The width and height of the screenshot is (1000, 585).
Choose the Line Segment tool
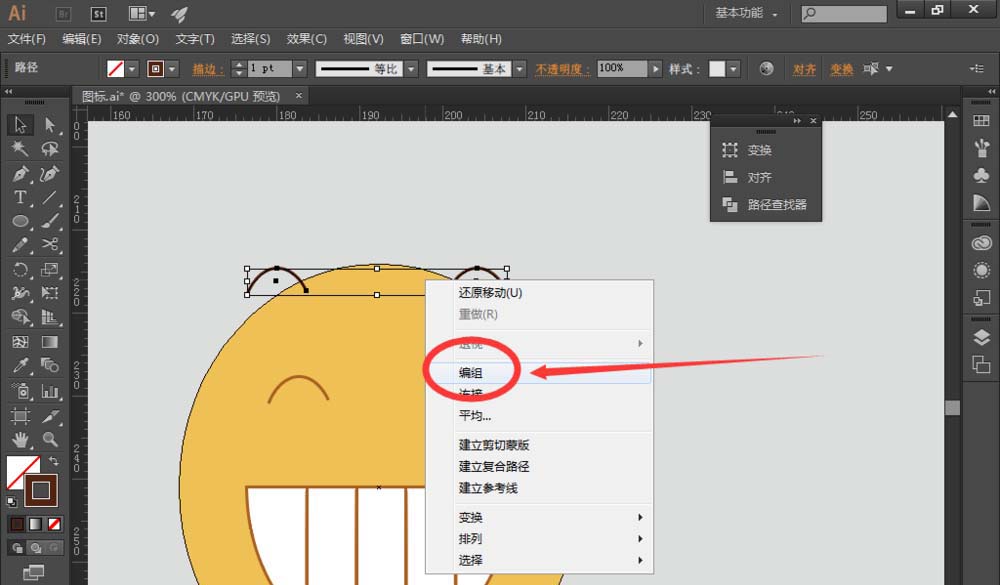pyautogui.click(x=50, y=197)
